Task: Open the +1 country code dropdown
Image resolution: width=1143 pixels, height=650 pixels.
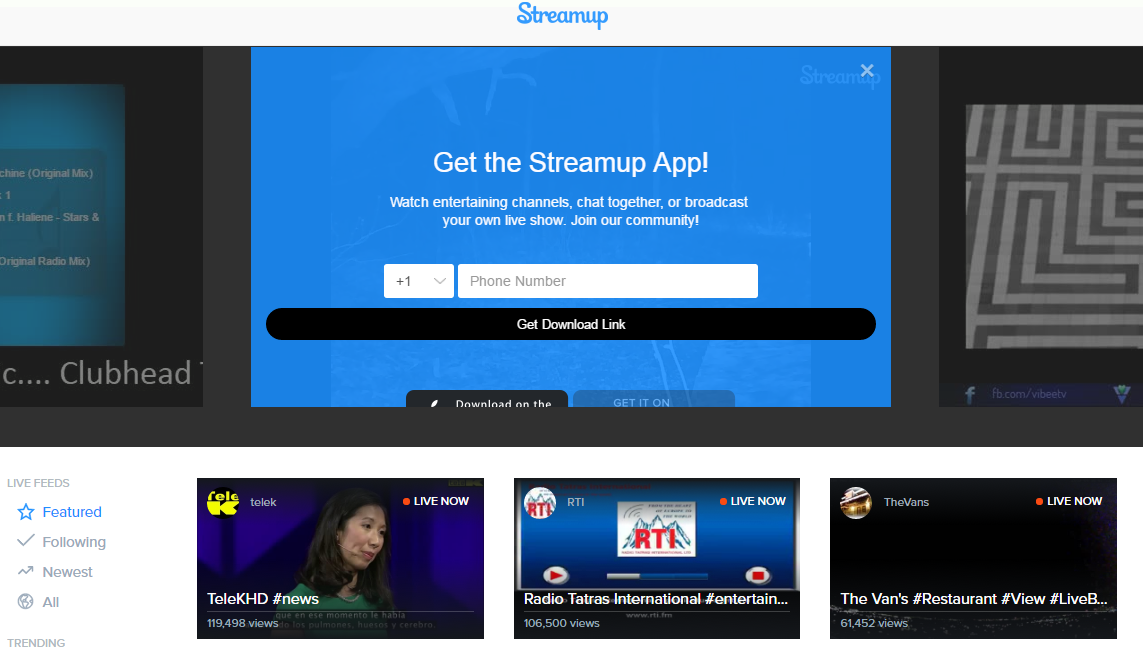Action: tap(419, 281)
